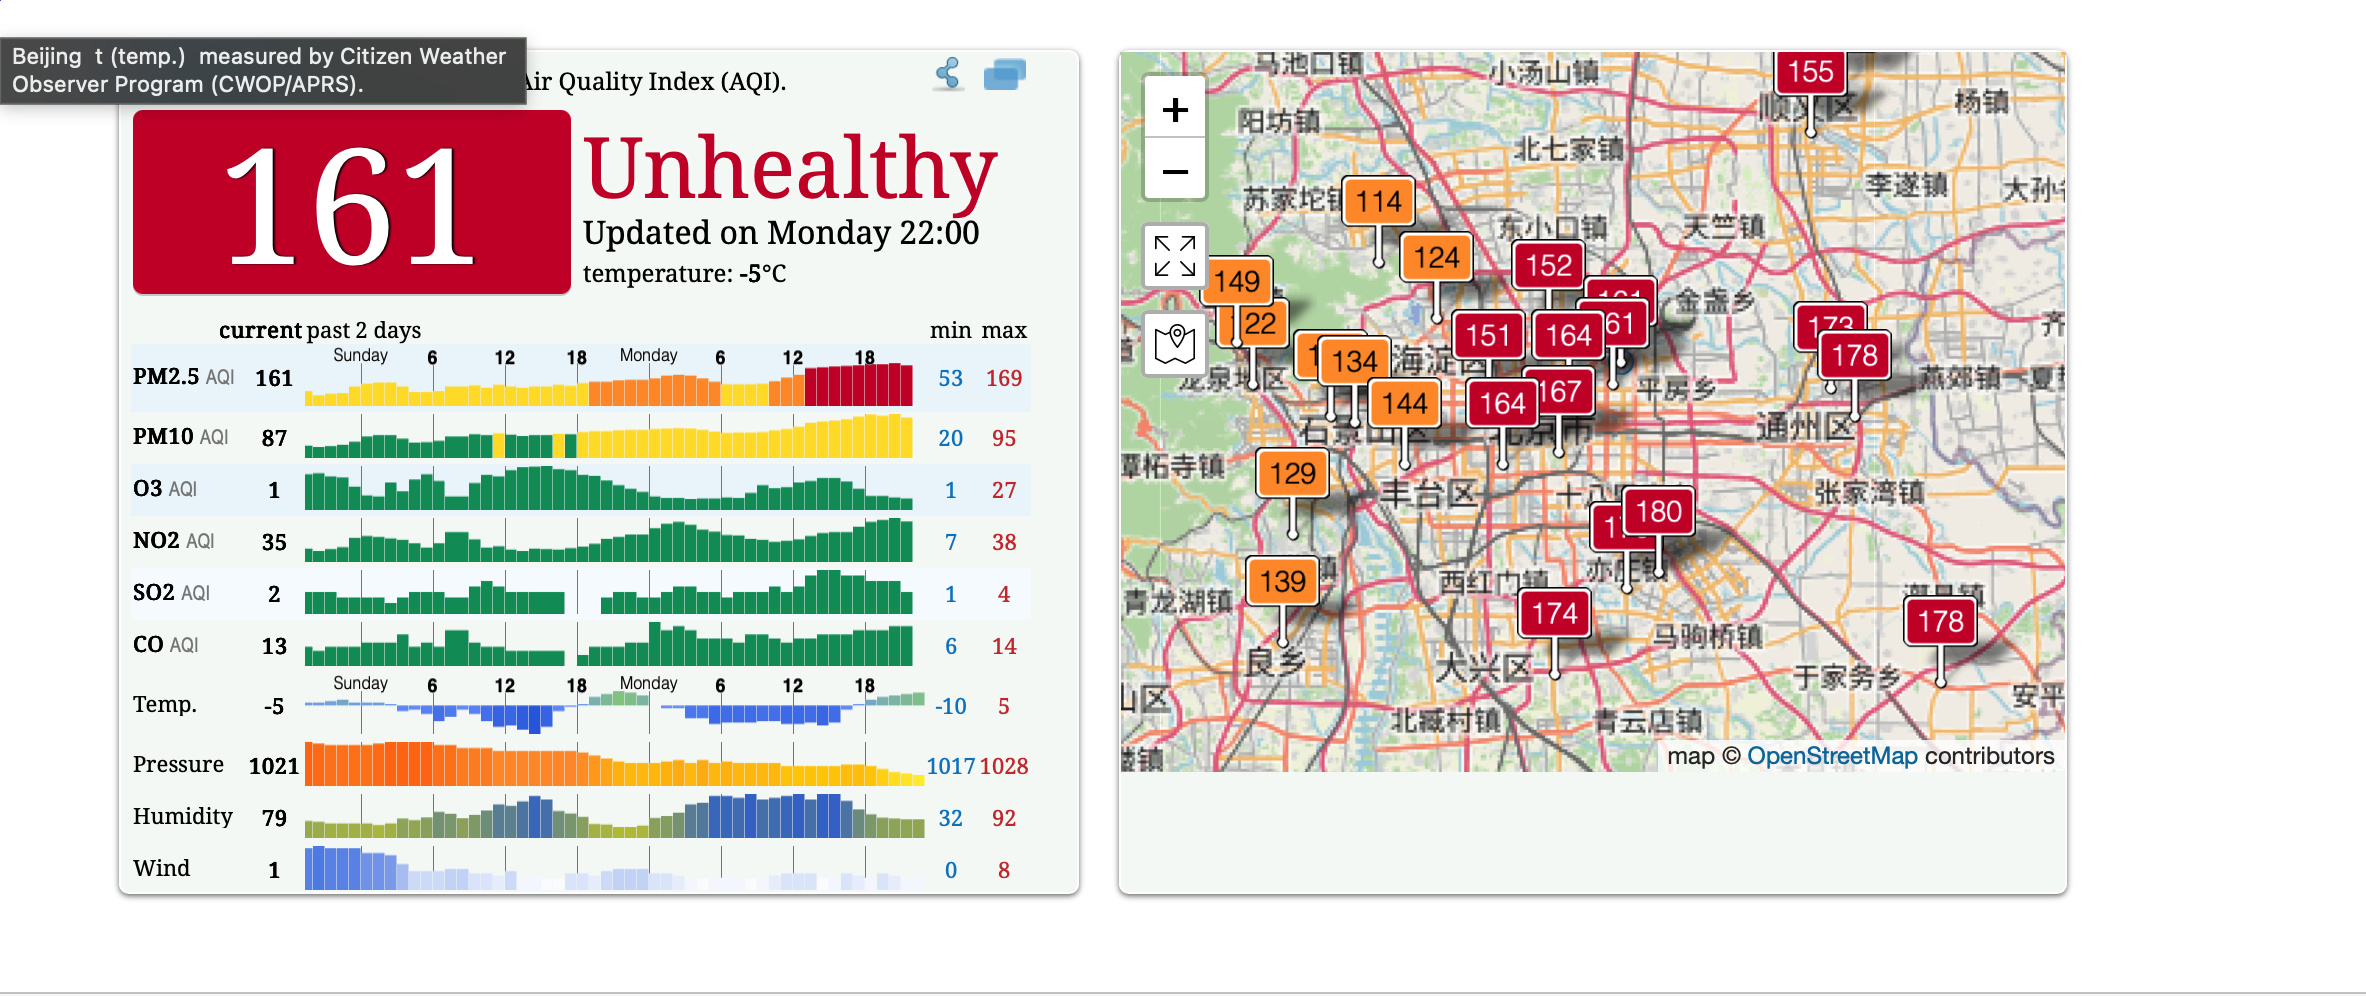
Task: Click the SO2 AQI row label
Action: pyautogui.click(x=171, y=593)
